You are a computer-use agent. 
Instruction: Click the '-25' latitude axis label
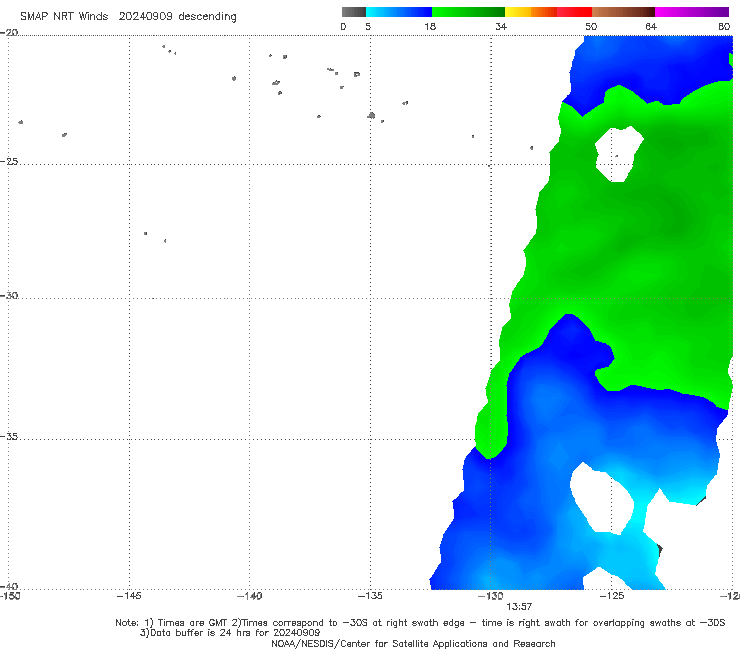click(9, 161)
